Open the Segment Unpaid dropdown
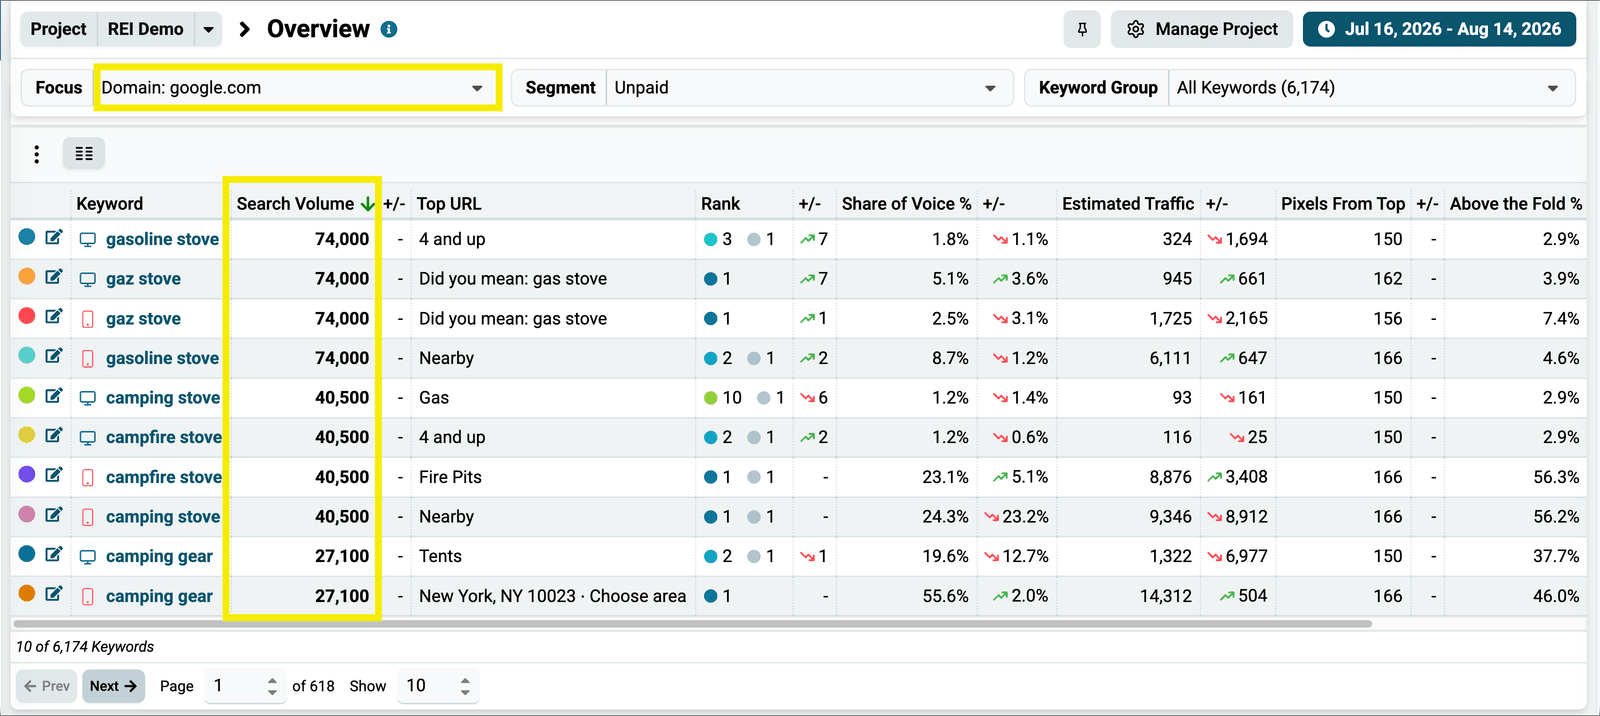Image resolution: width=1600 pixels, height=716 pixels. [x=809, y=88]
